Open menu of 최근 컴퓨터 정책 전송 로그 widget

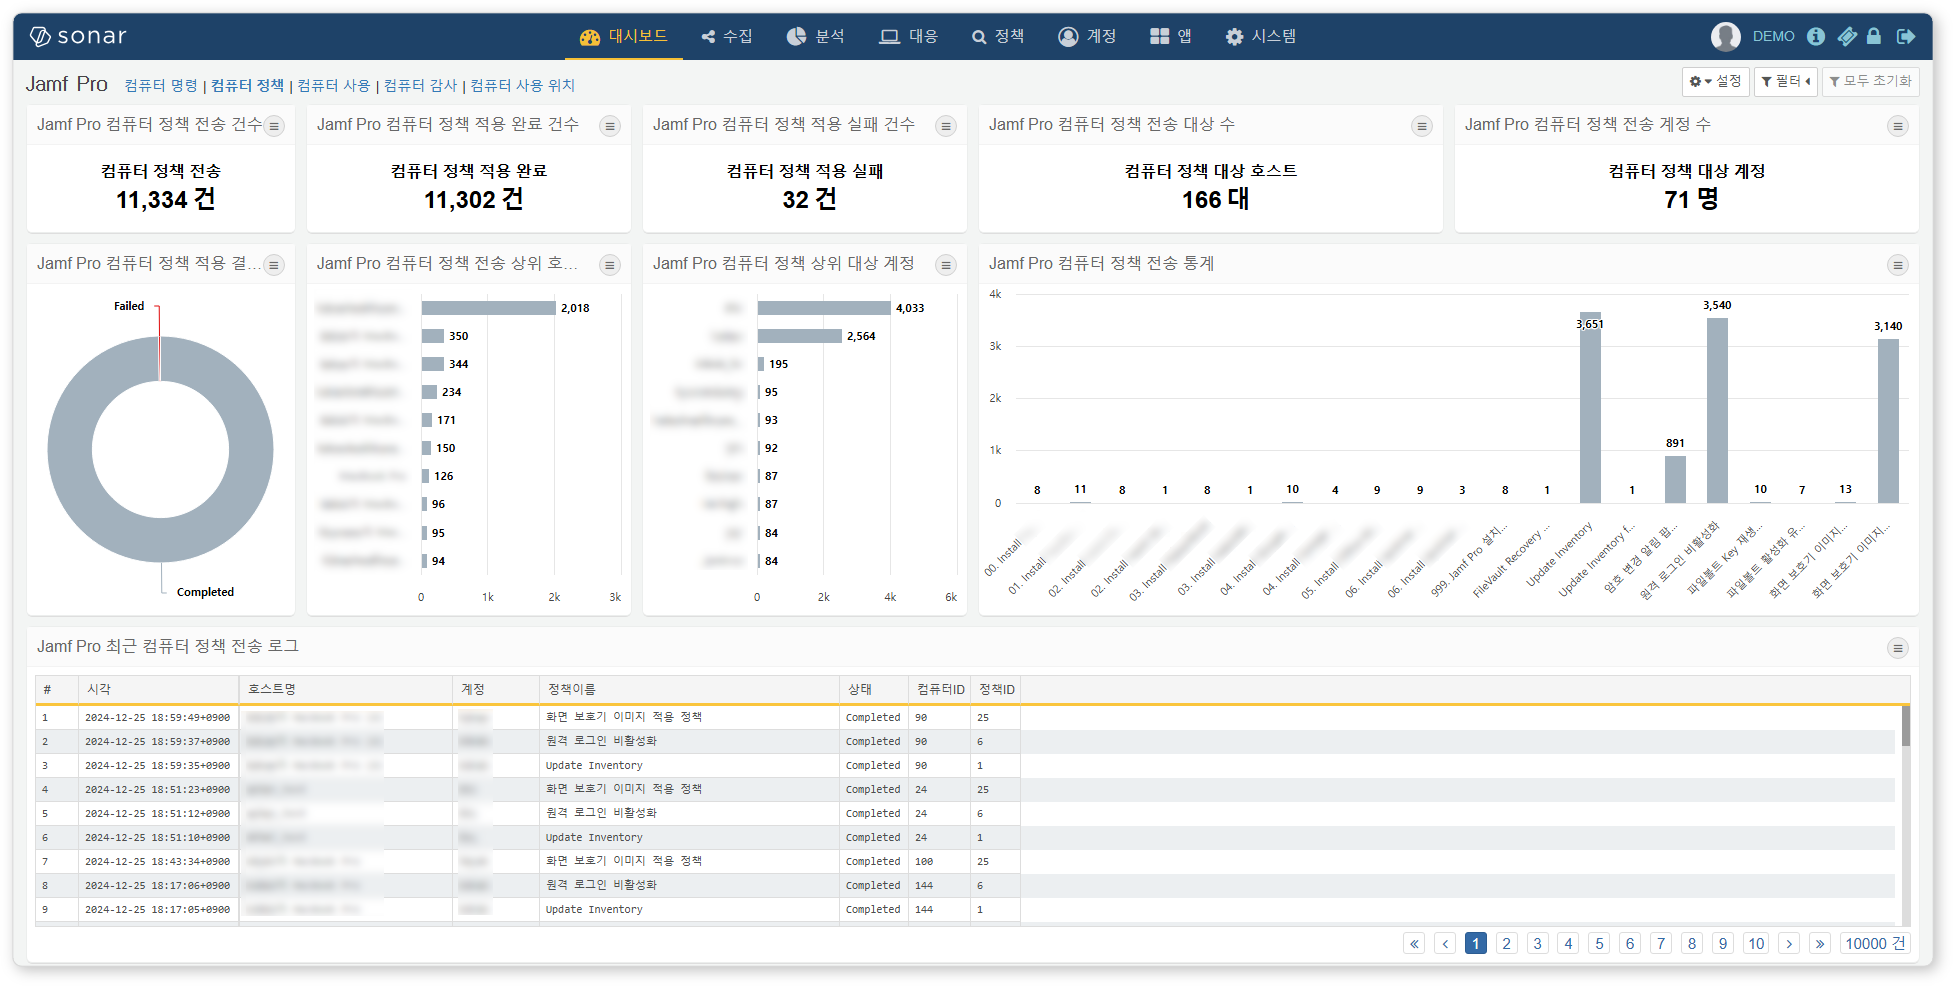coord(1897,648)
